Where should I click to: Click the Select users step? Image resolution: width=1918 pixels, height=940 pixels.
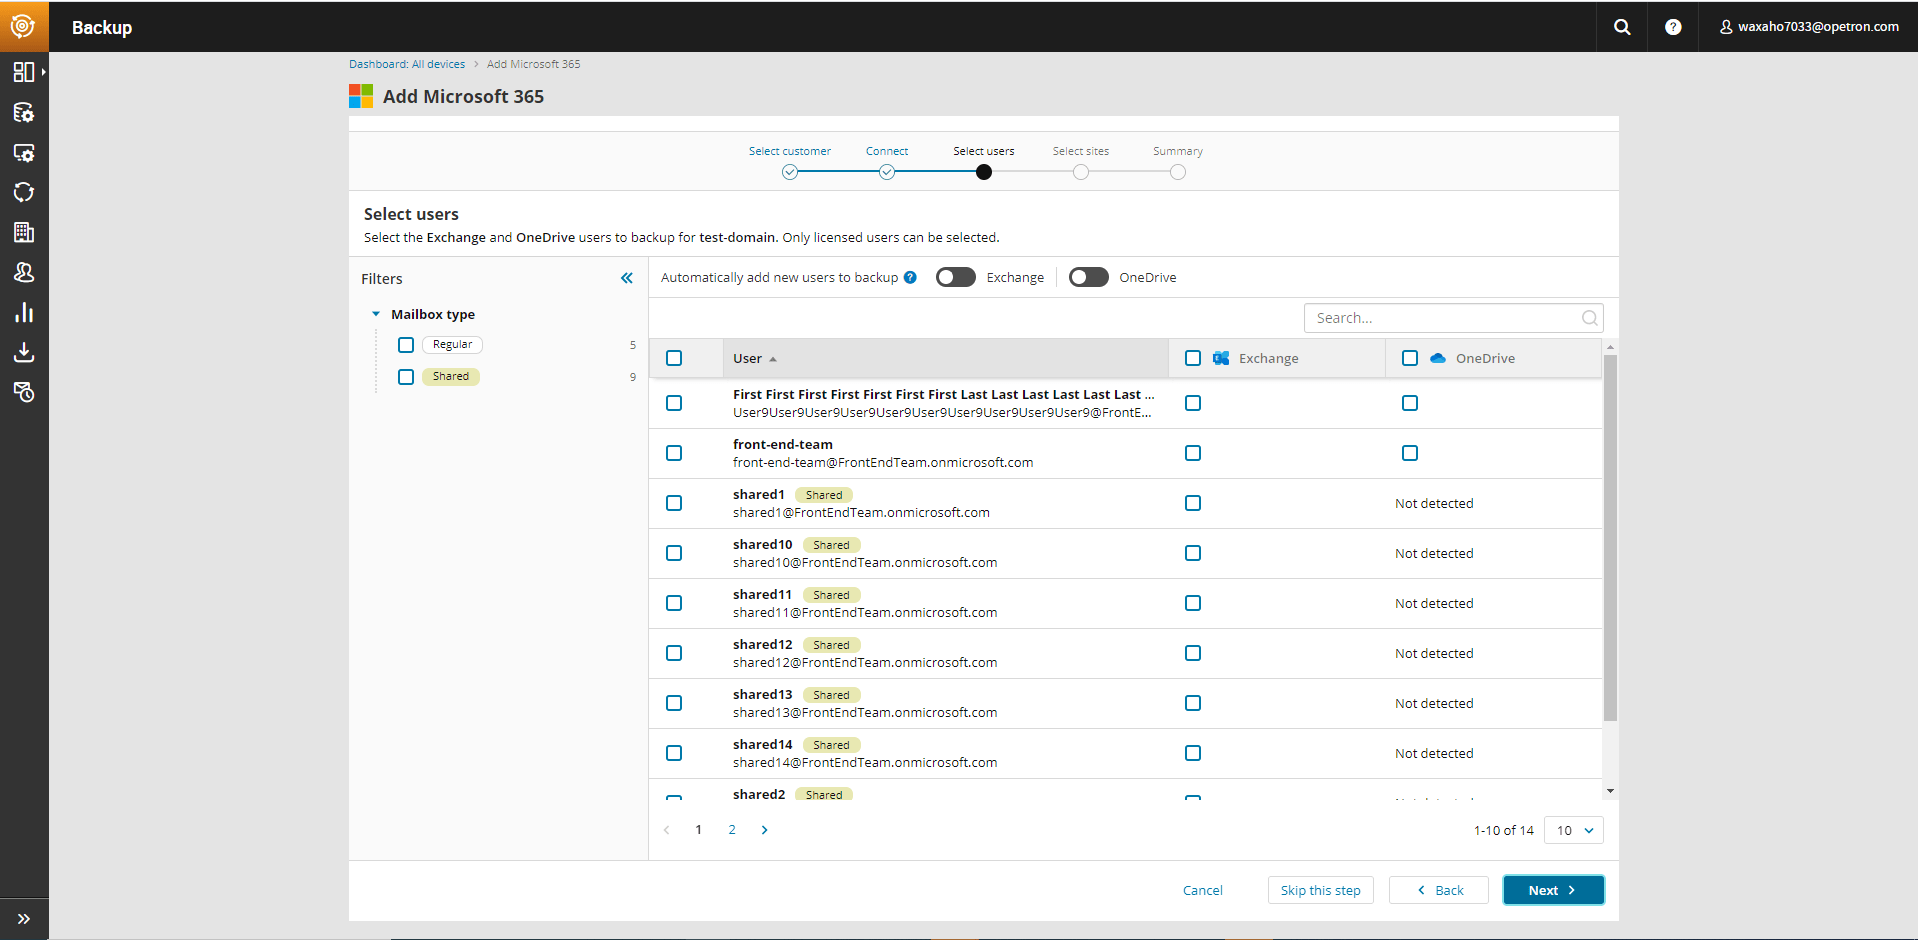[x=984, y=162]
